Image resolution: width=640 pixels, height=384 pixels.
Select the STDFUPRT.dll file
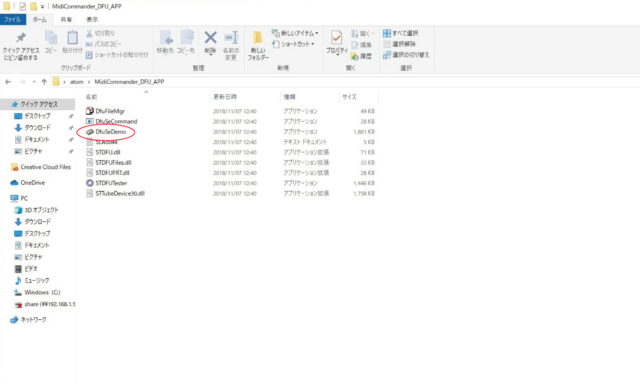[x=112, y=173]
